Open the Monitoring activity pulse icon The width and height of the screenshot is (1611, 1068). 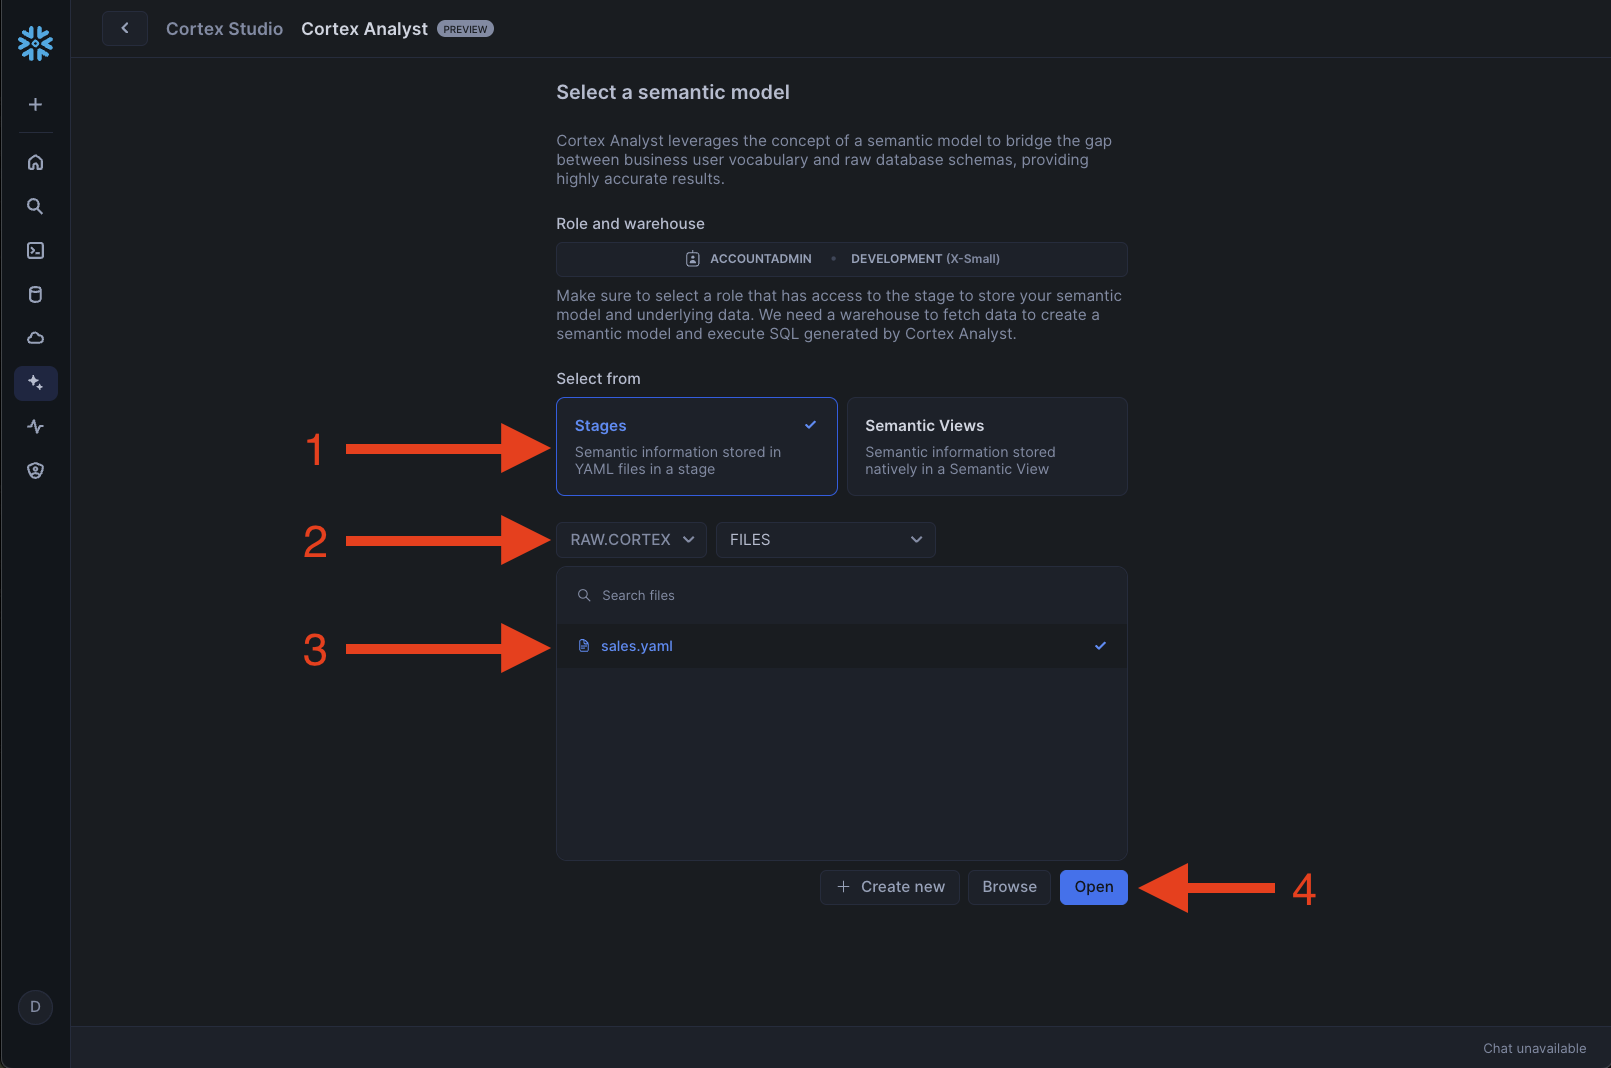click(35, 427)
